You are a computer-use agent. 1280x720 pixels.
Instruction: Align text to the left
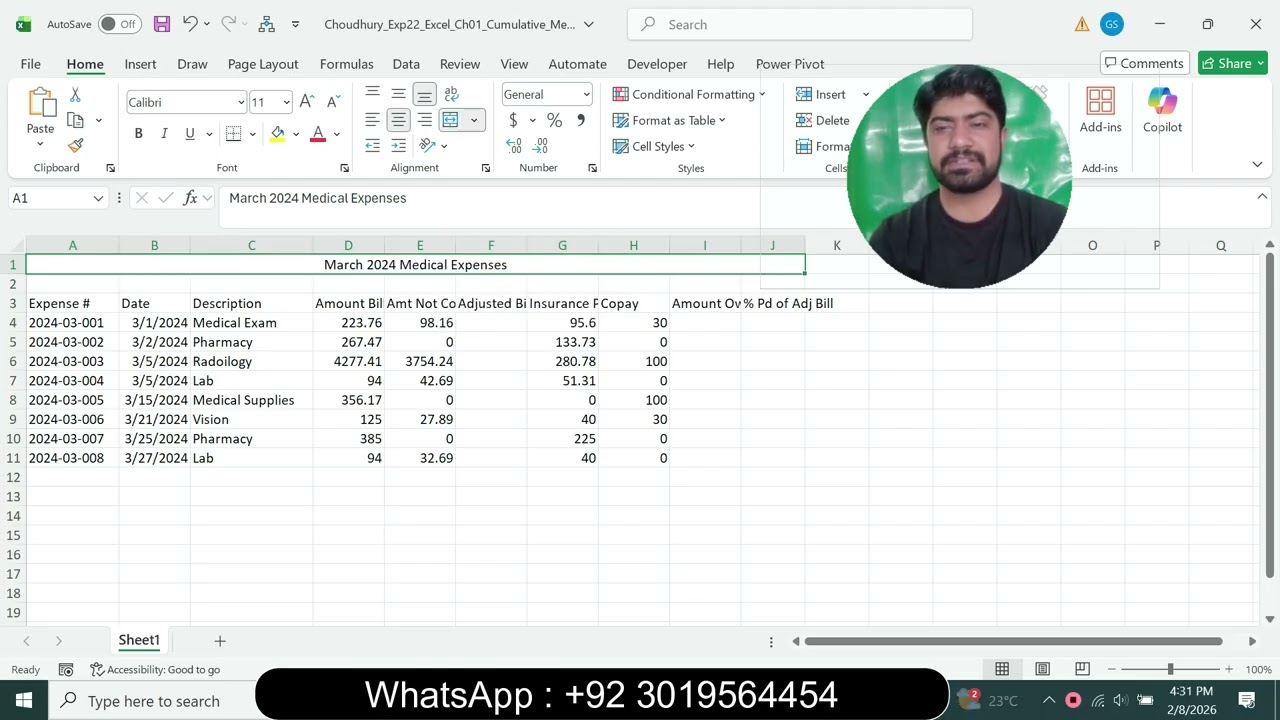tap(372, 120)
